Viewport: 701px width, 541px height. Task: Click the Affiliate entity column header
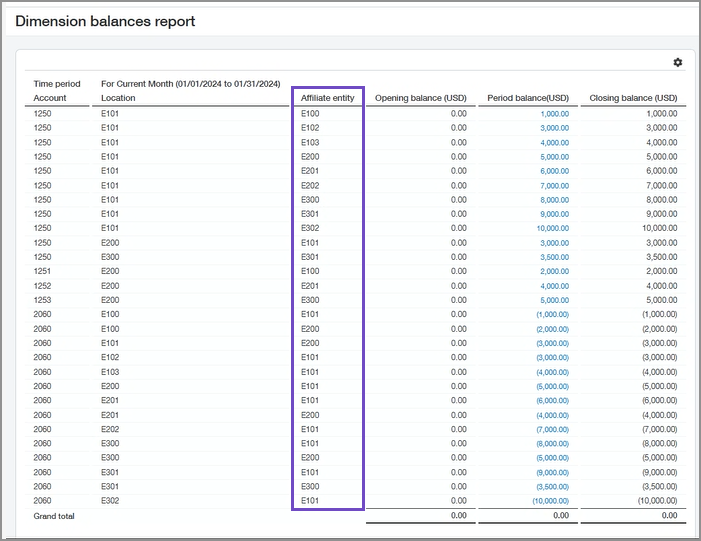327,98
